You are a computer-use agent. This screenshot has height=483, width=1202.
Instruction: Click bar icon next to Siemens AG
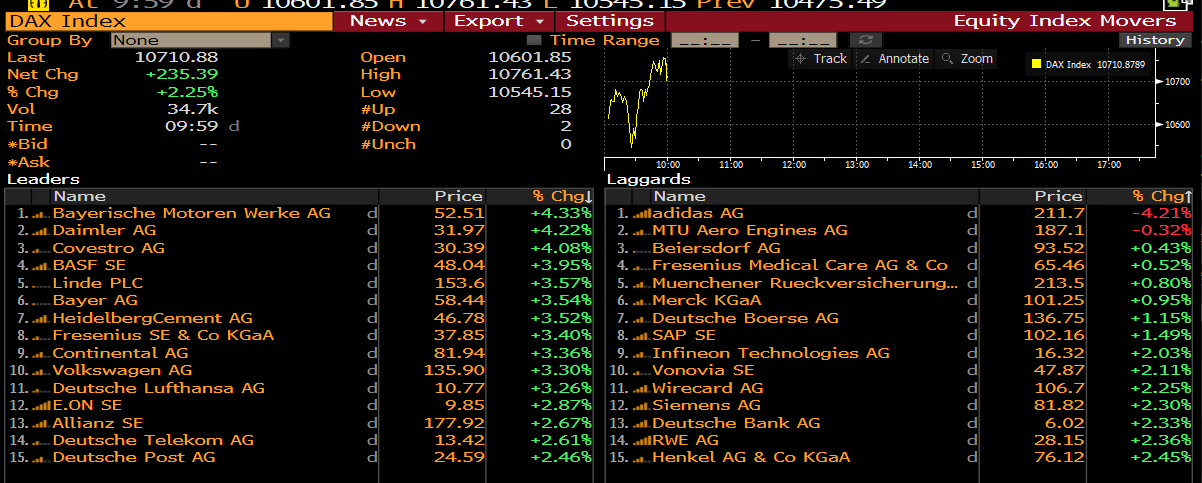pyautogui.click(x=642, y=406)
